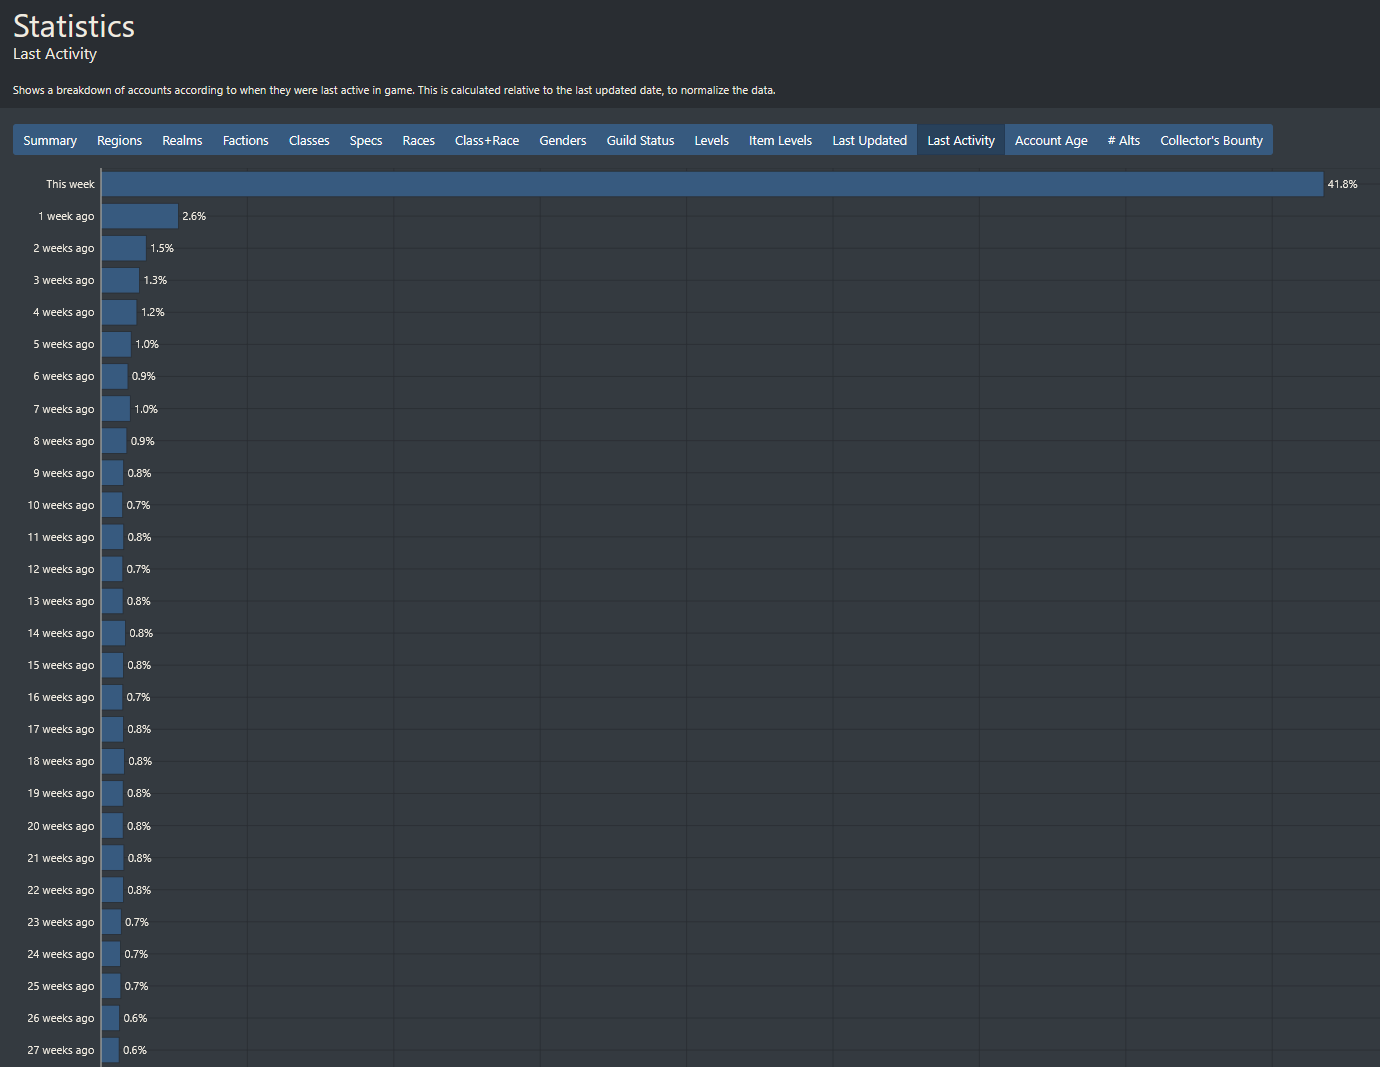Click the '24 weeks ago' row label
The height and width of the screenshot is (1067, 1380).
pyautogui.click(x=61, y=954)
